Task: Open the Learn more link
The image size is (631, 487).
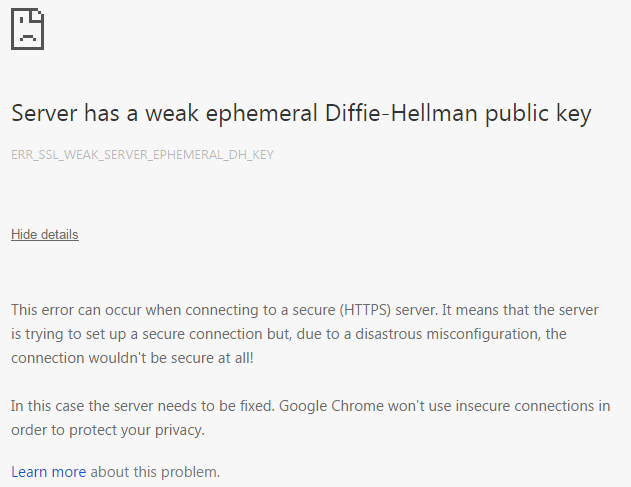Action: coord(48,471)
